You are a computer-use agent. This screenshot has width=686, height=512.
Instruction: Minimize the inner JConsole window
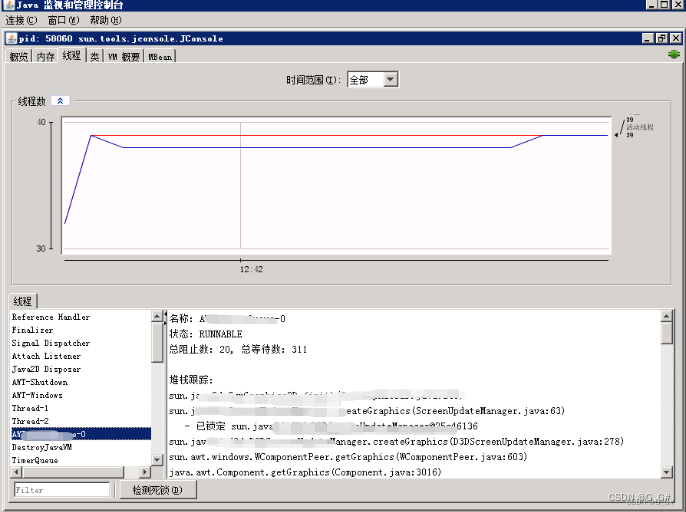point(647,38)
